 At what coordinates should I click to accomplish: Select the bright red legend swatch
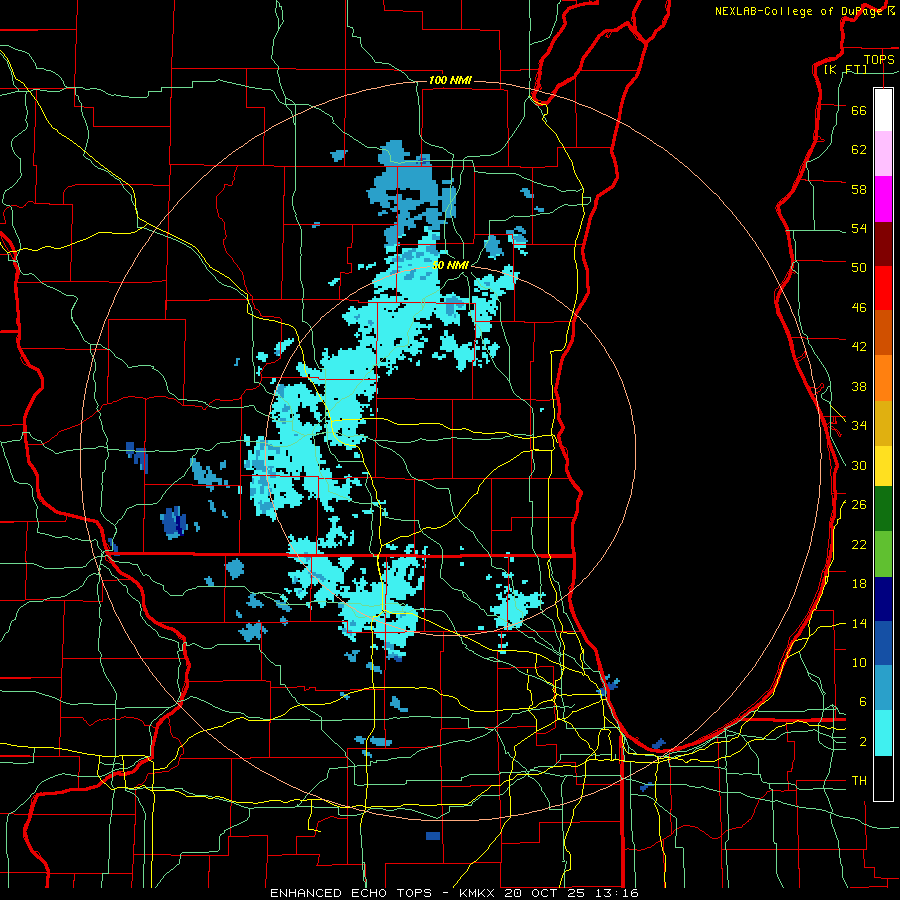click(883, 288)
